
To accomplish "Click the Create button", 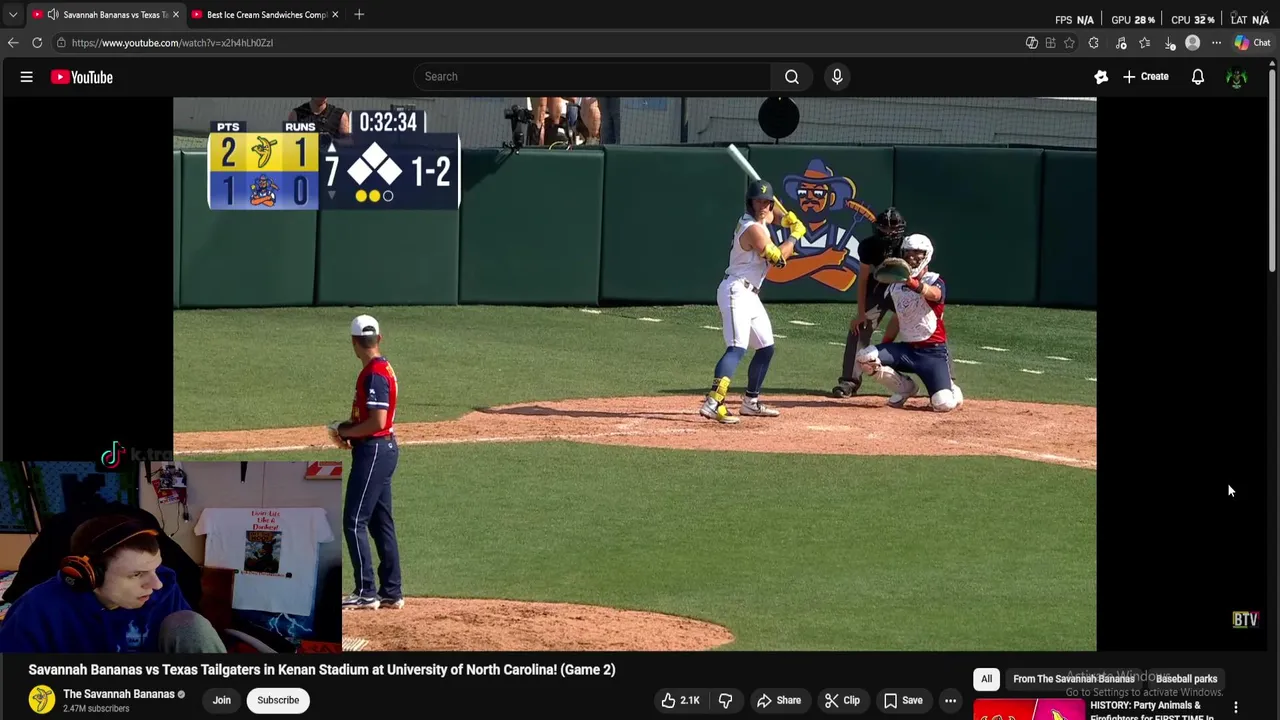I will [x=1145, y=77].
